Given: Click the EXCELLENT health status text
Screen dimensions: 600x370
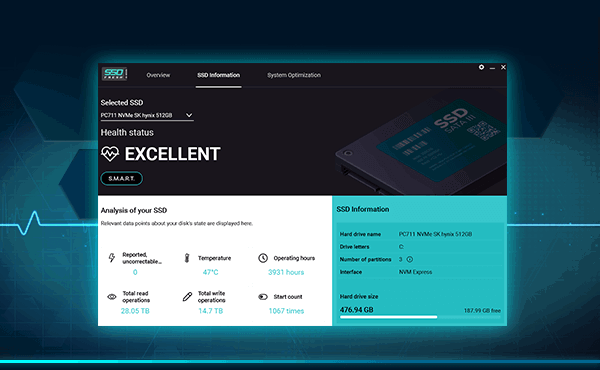Looking at the screenshot, I should click(x=173, y=154).
